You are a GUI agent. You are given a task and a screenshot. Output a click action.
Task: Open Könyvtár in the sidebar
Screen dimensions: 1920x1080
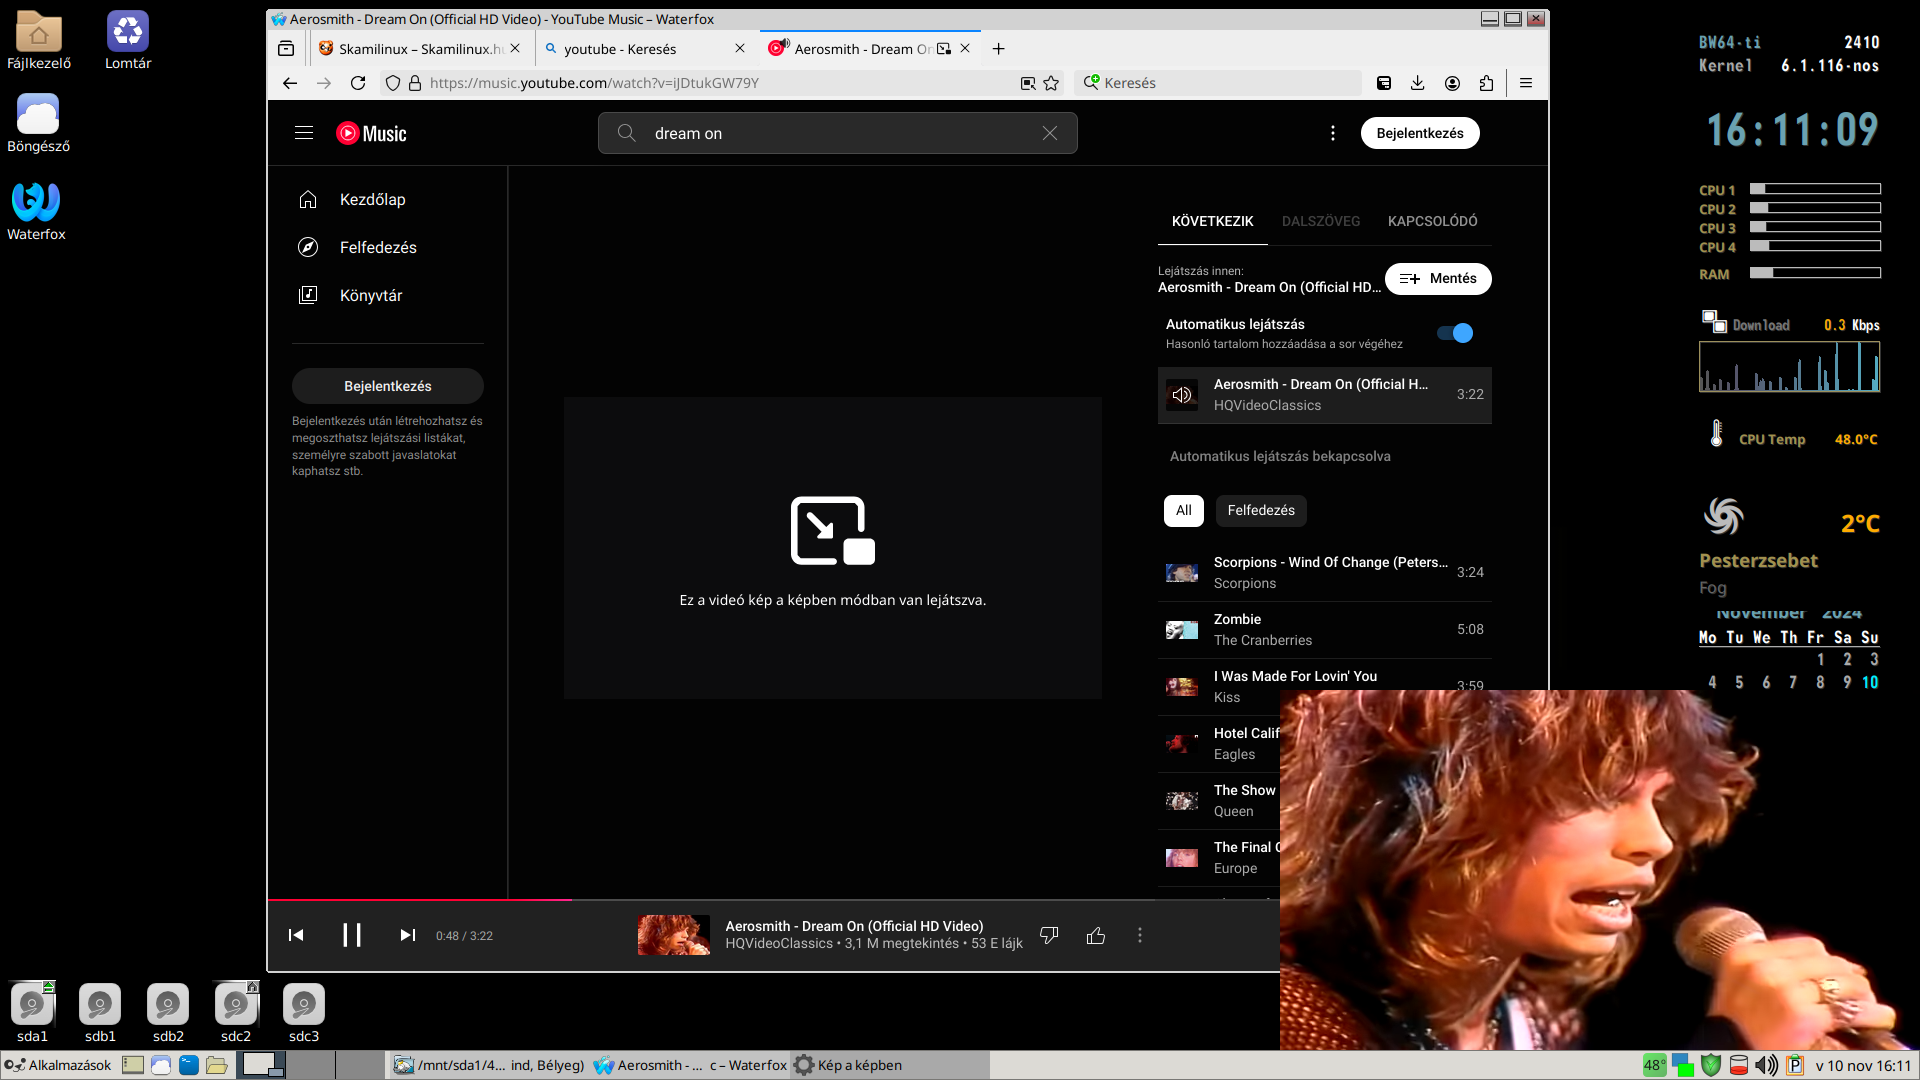388,295
